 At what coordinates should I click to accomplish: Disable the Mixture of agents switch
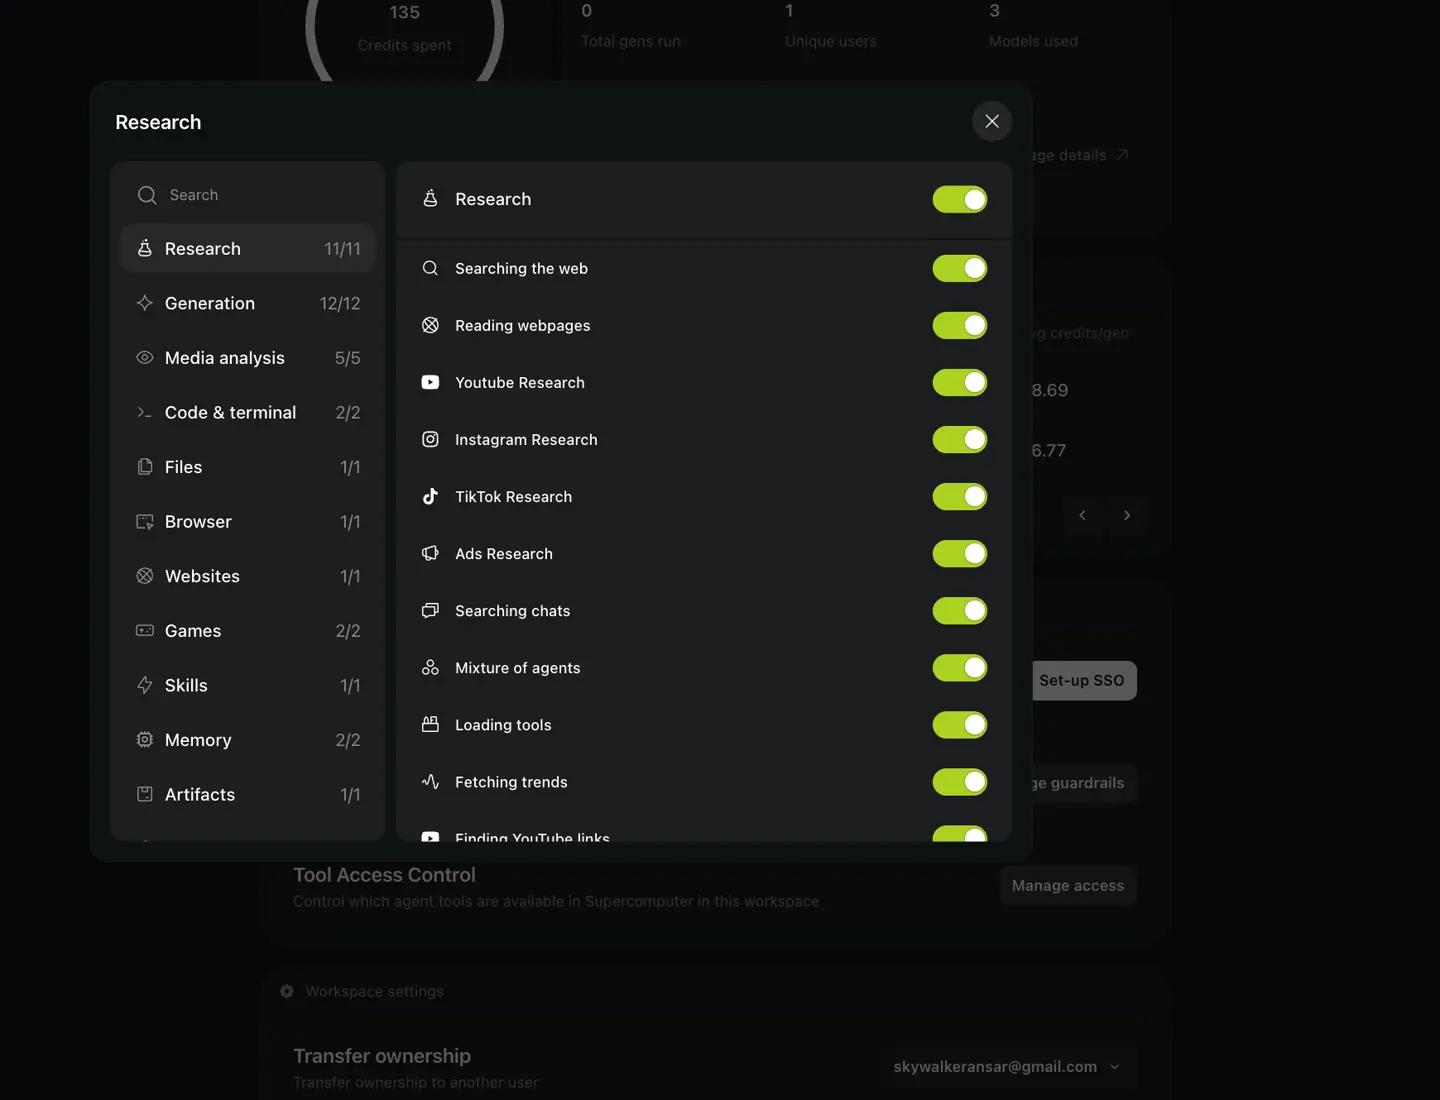coord(960,667)
